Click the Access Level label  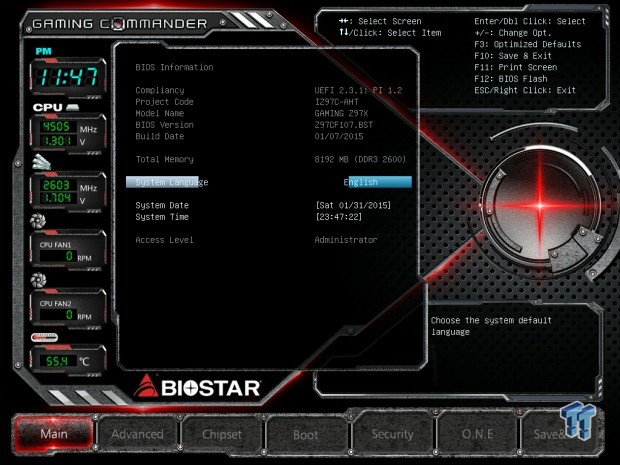[164, 240]
